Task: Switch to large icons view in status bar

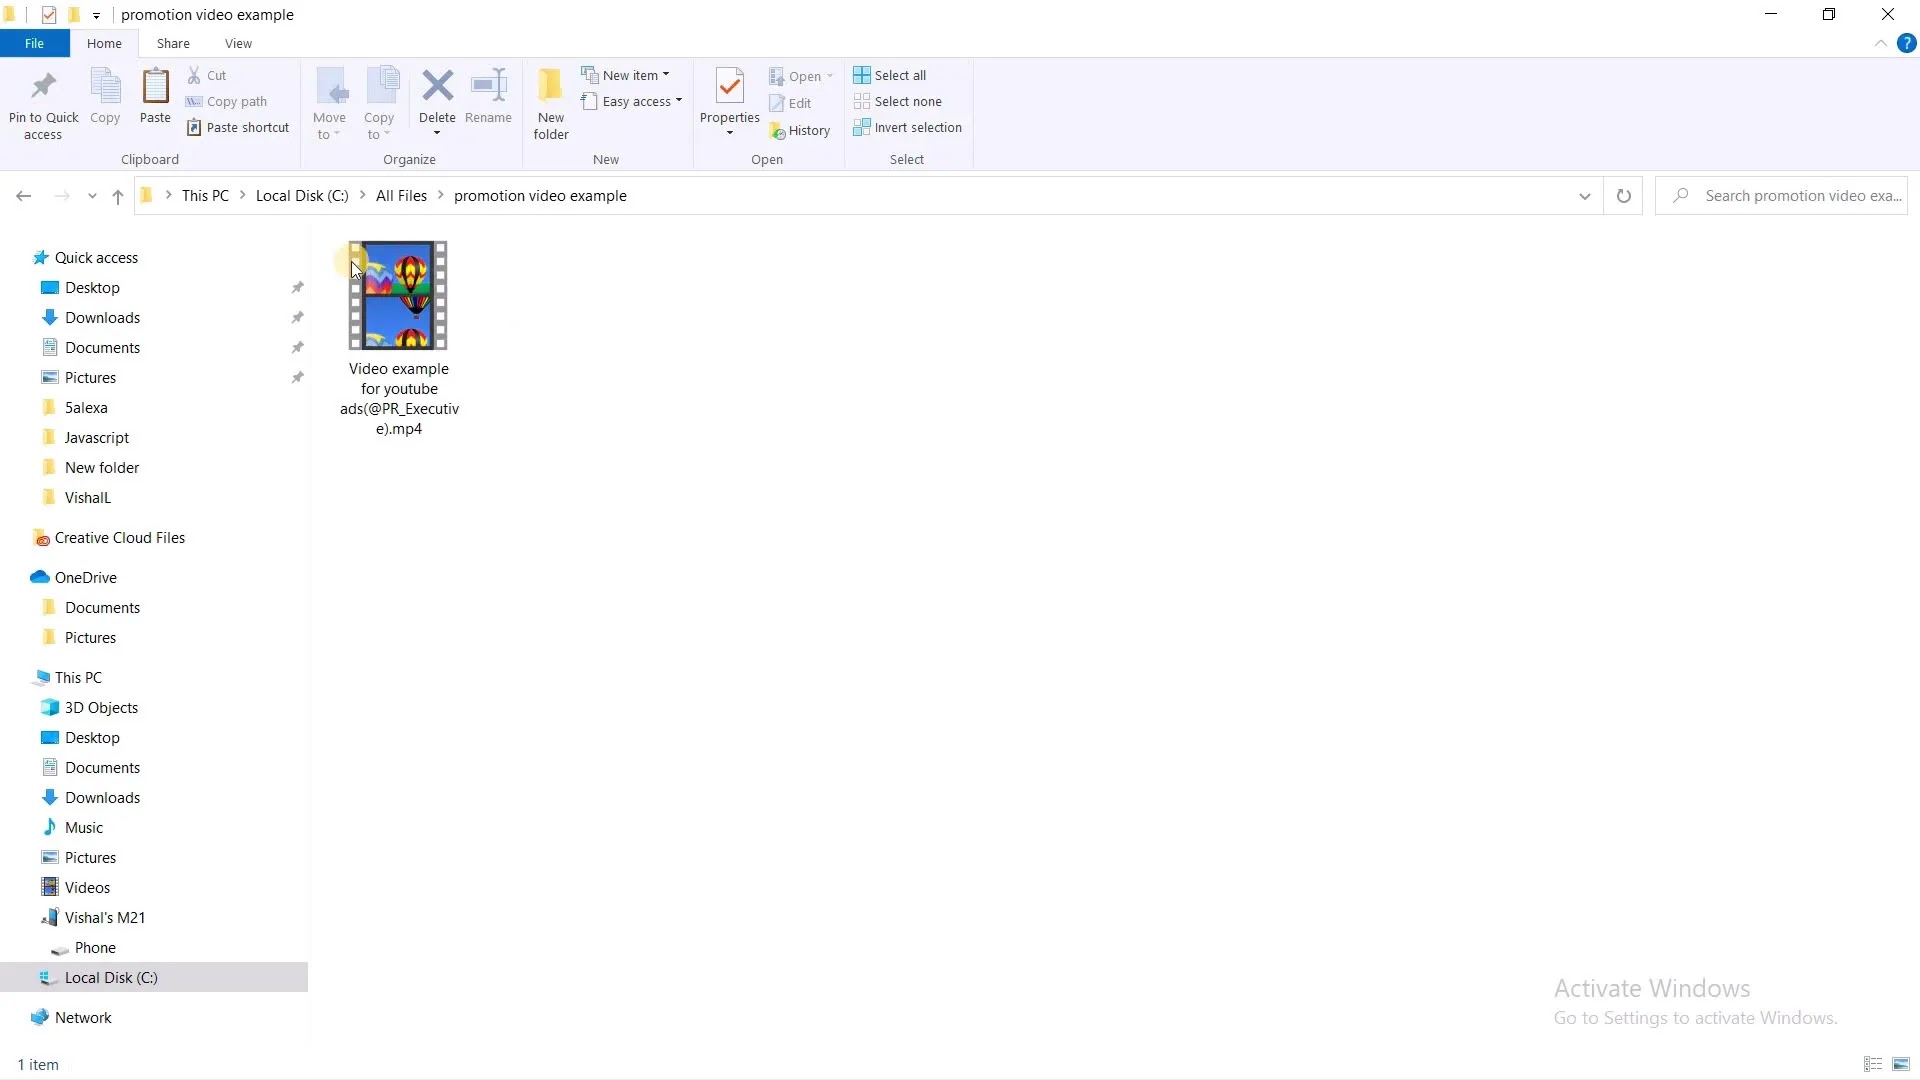Action: (x=1901, y=1064)
